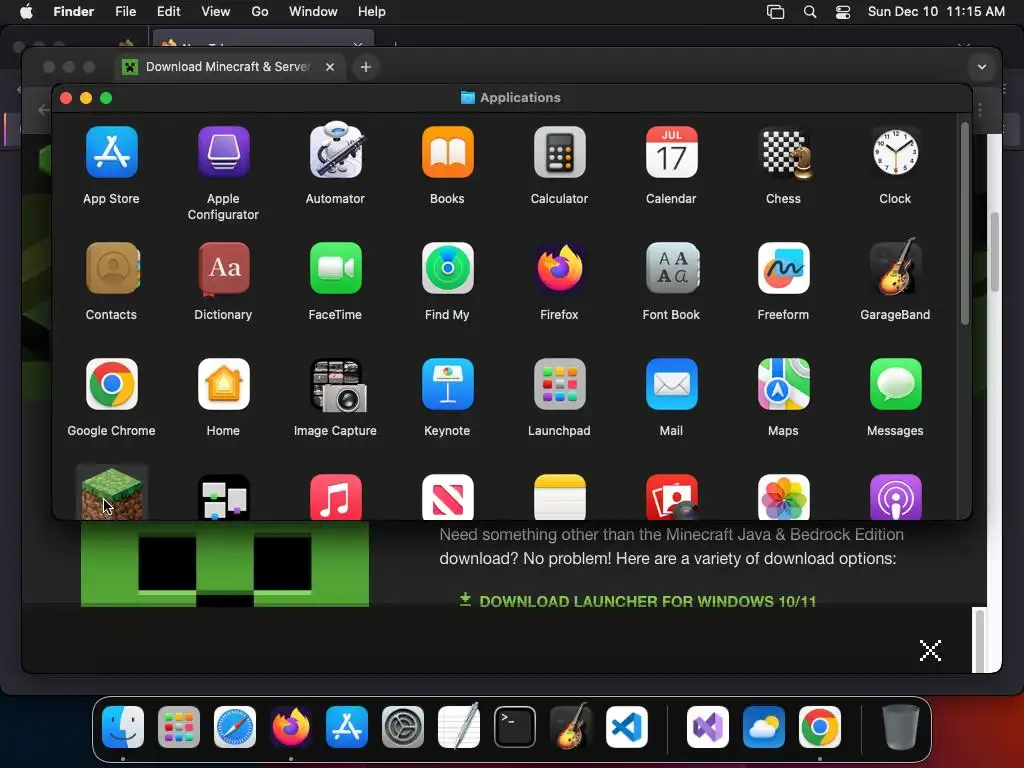Open the View menu
This screenshot has height=768, width=1024.
(x=216, y=11)
